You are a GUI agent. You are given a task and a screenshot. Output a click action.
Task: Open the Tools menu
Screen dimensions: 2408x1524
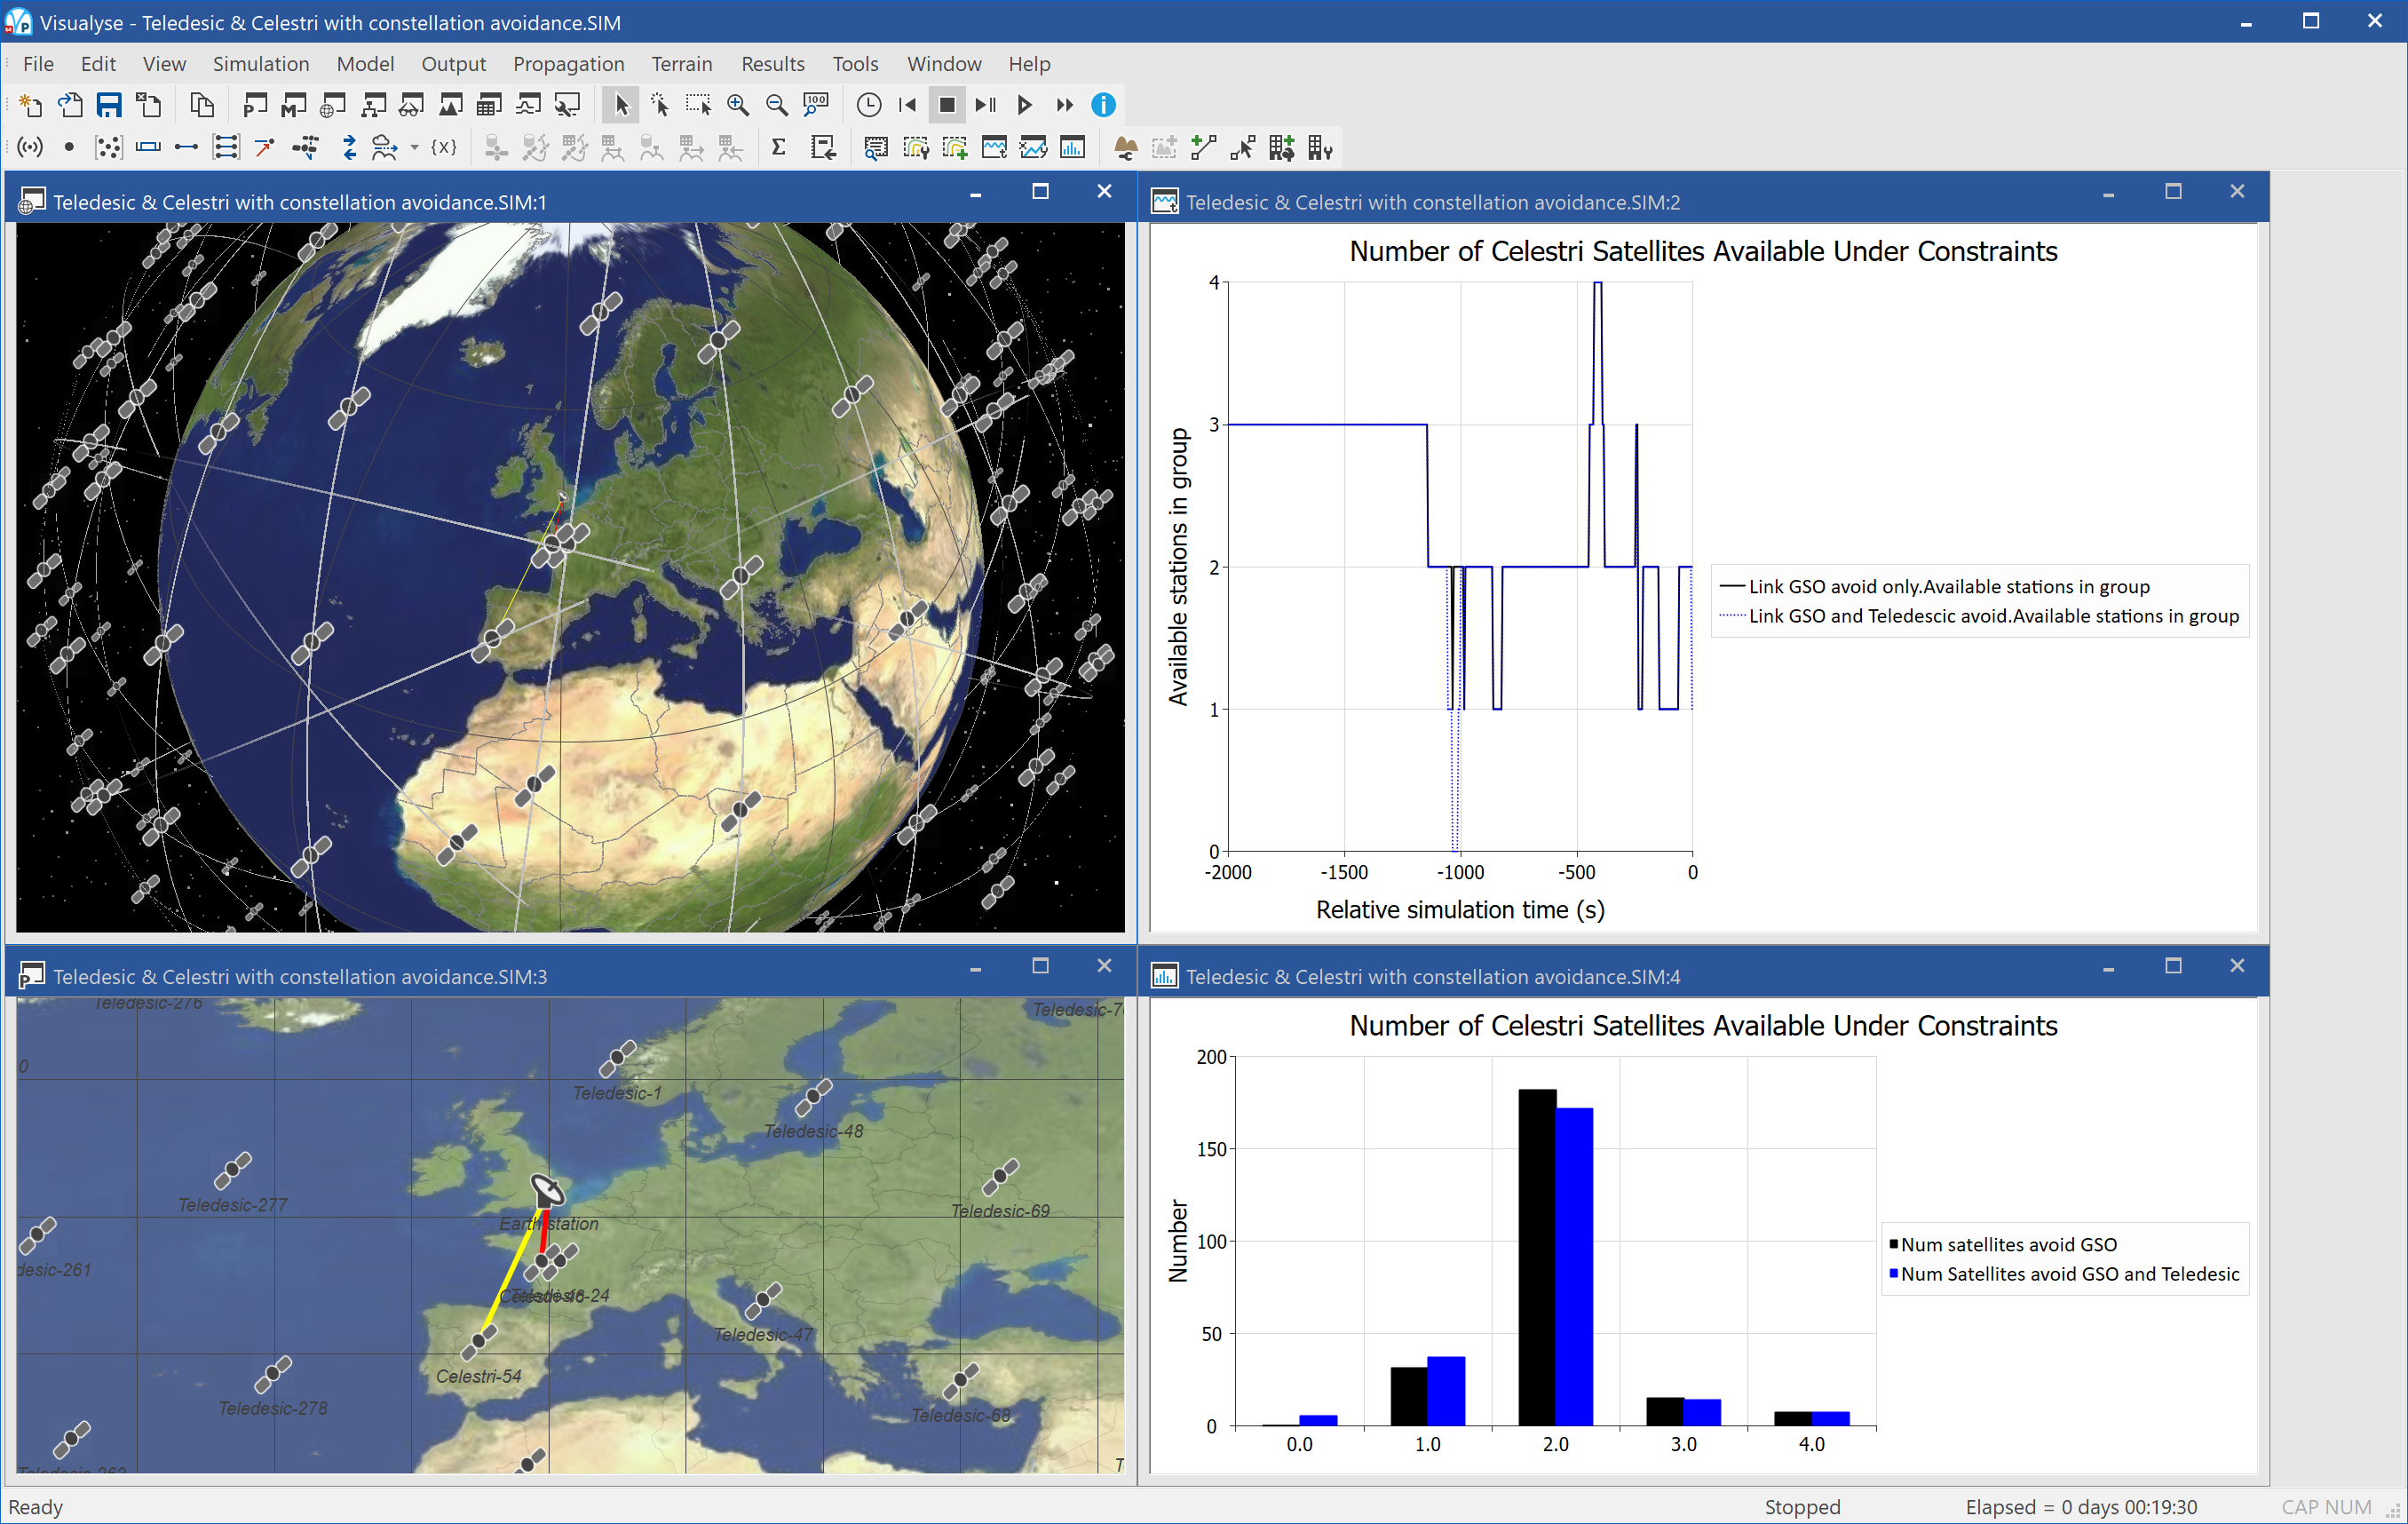pyautogui.click(x=856, y=64)
